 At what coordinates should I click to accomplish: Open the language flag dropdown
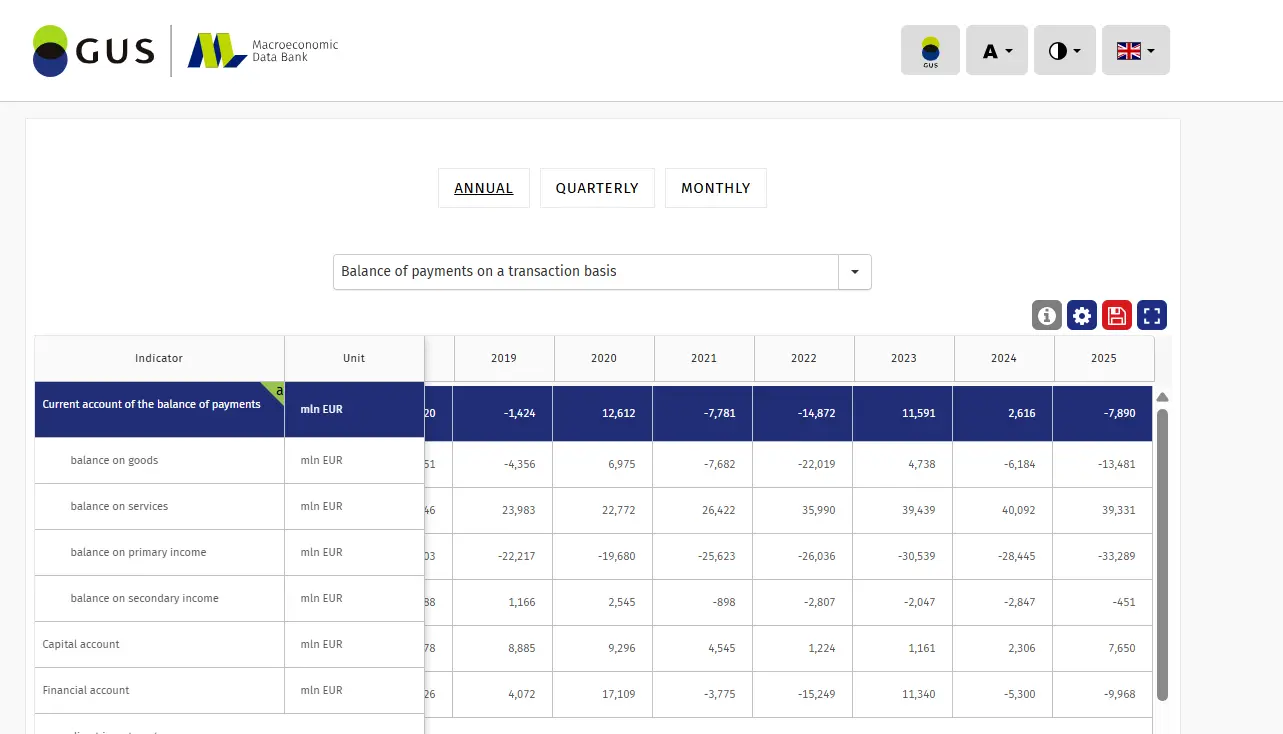(x=1136, y=50)
